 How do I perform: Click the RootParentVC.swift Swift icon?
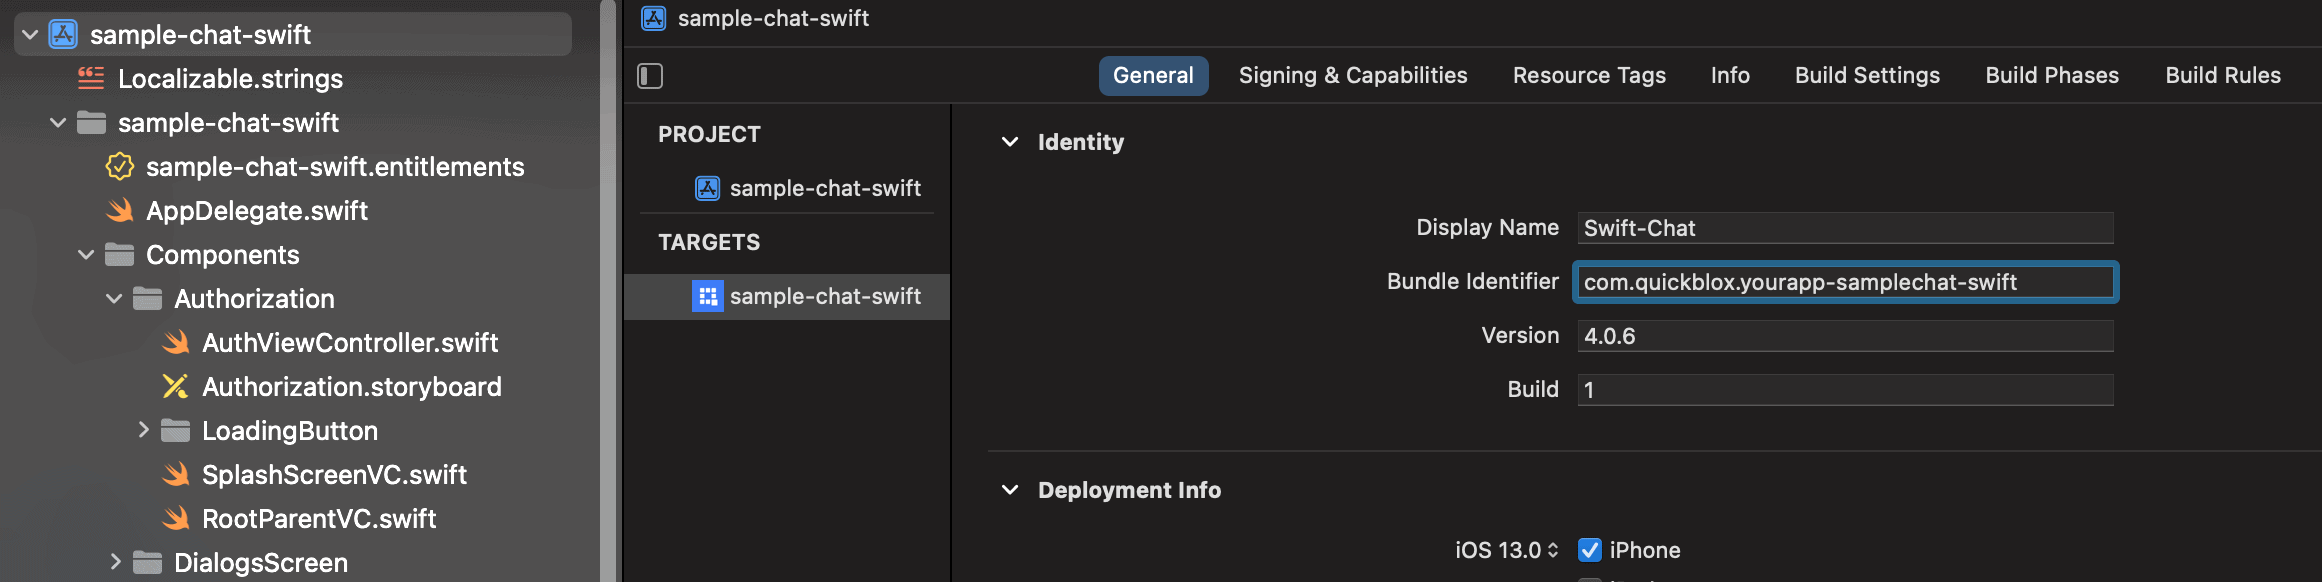pyautogui.click(x=175, y=518)
